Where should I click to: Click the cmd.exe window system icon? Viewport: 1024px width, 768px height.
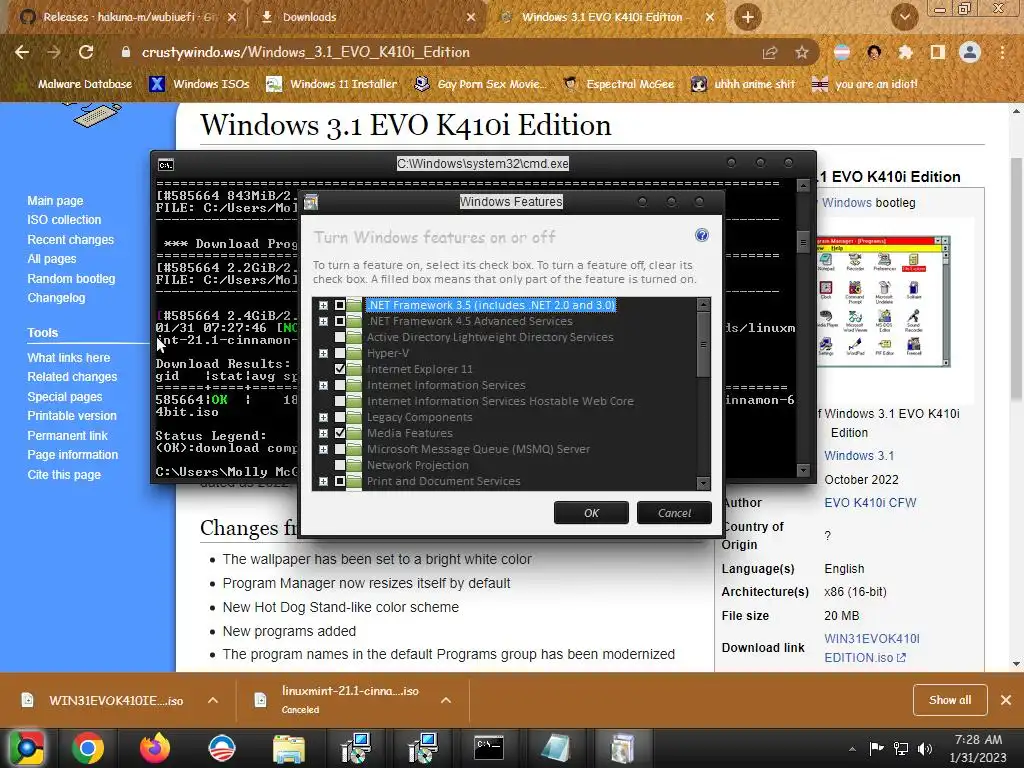[x=166, y=165]
